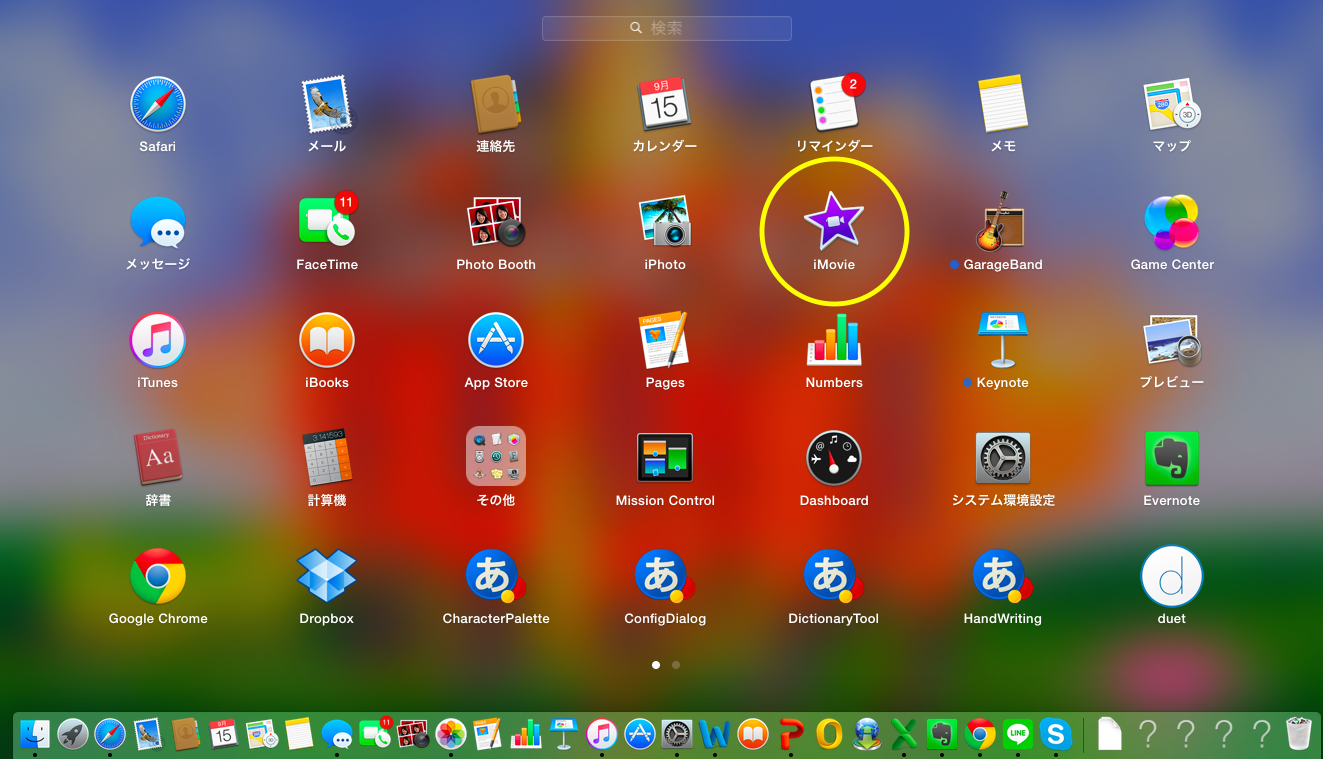Open the リマインダー app
The width and height of the screenshot is (1323, 759).
pos(834,104)
